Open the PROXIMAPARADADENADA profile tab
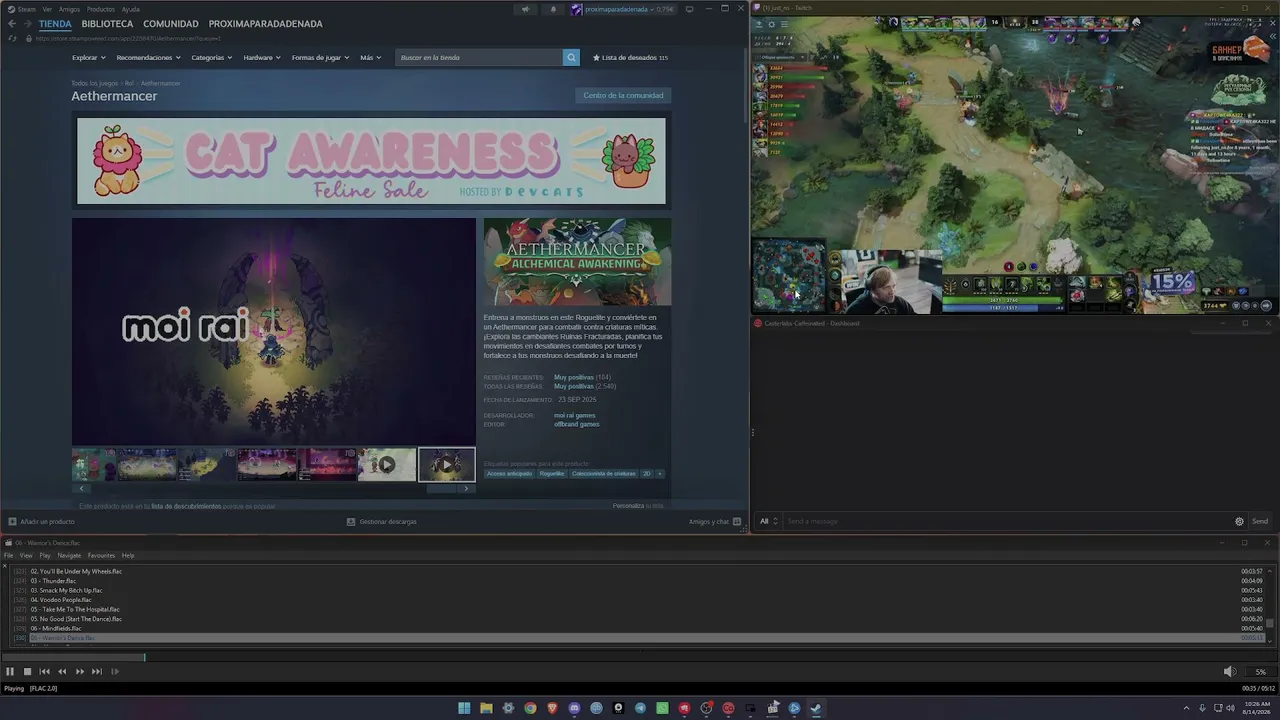The image size is (1280, 720). tap(266, 24)
